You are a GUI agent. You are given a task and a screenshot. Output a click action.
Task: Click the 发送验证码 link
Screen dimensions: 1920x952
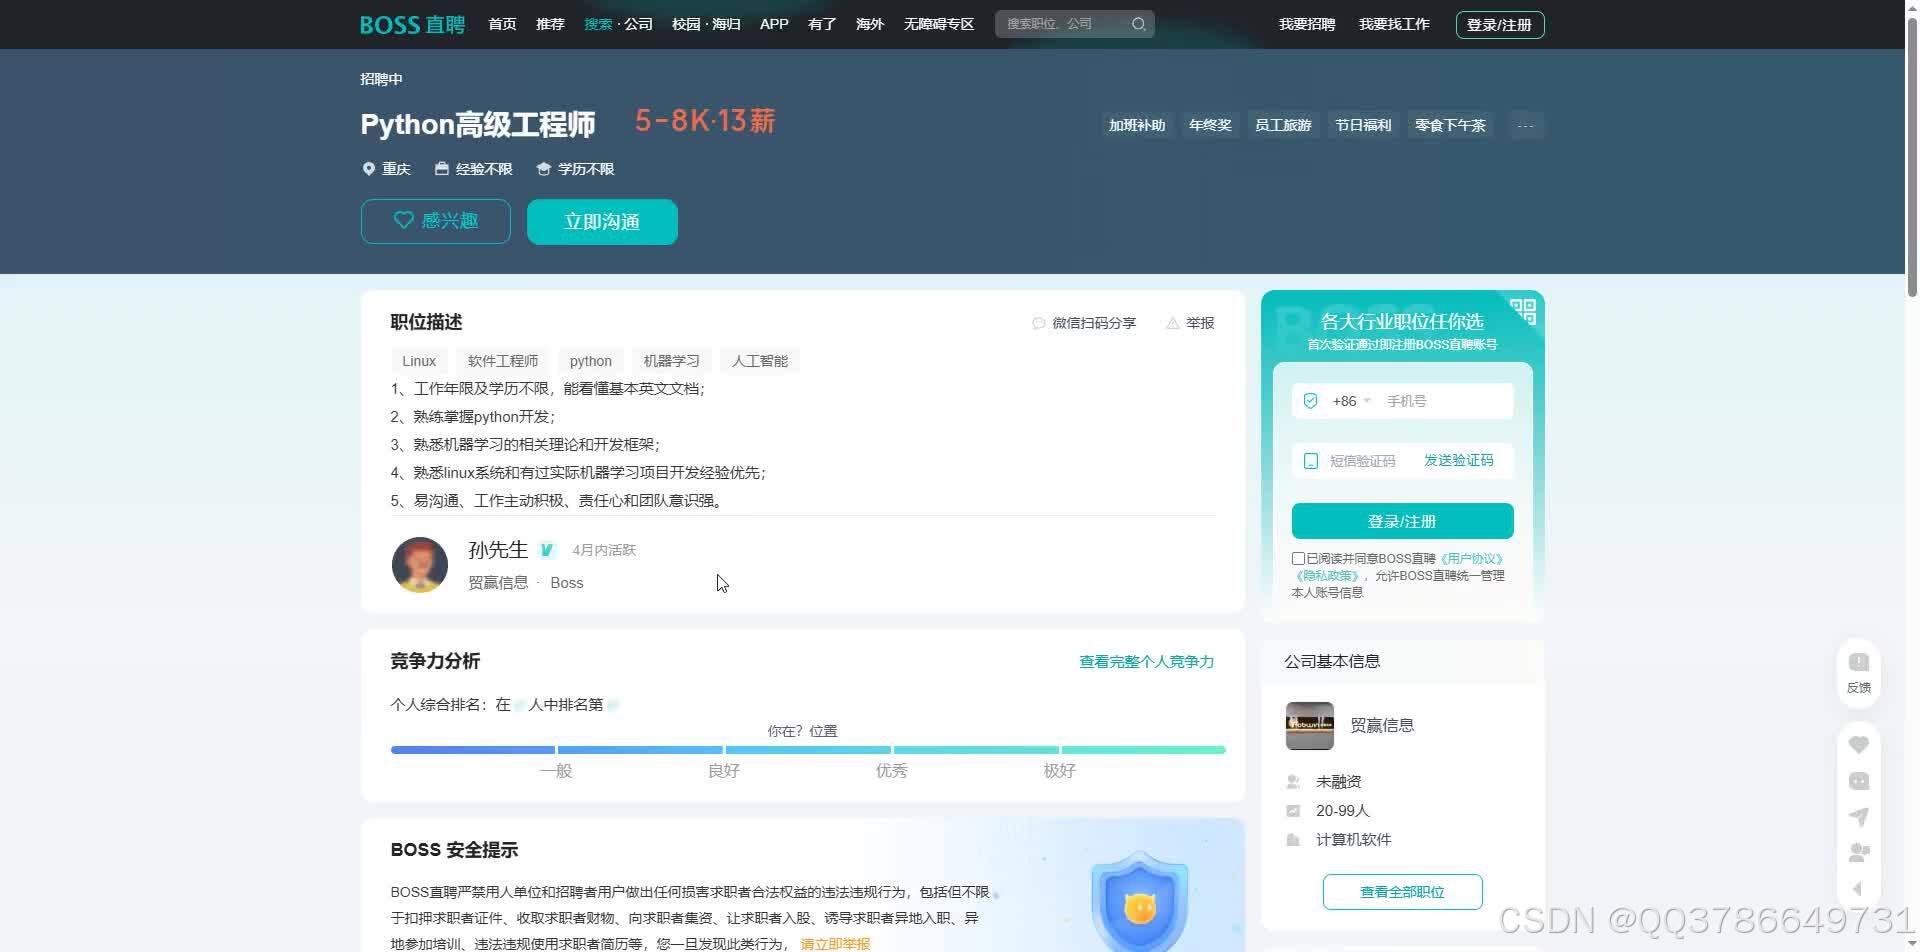click(1458, 461)
